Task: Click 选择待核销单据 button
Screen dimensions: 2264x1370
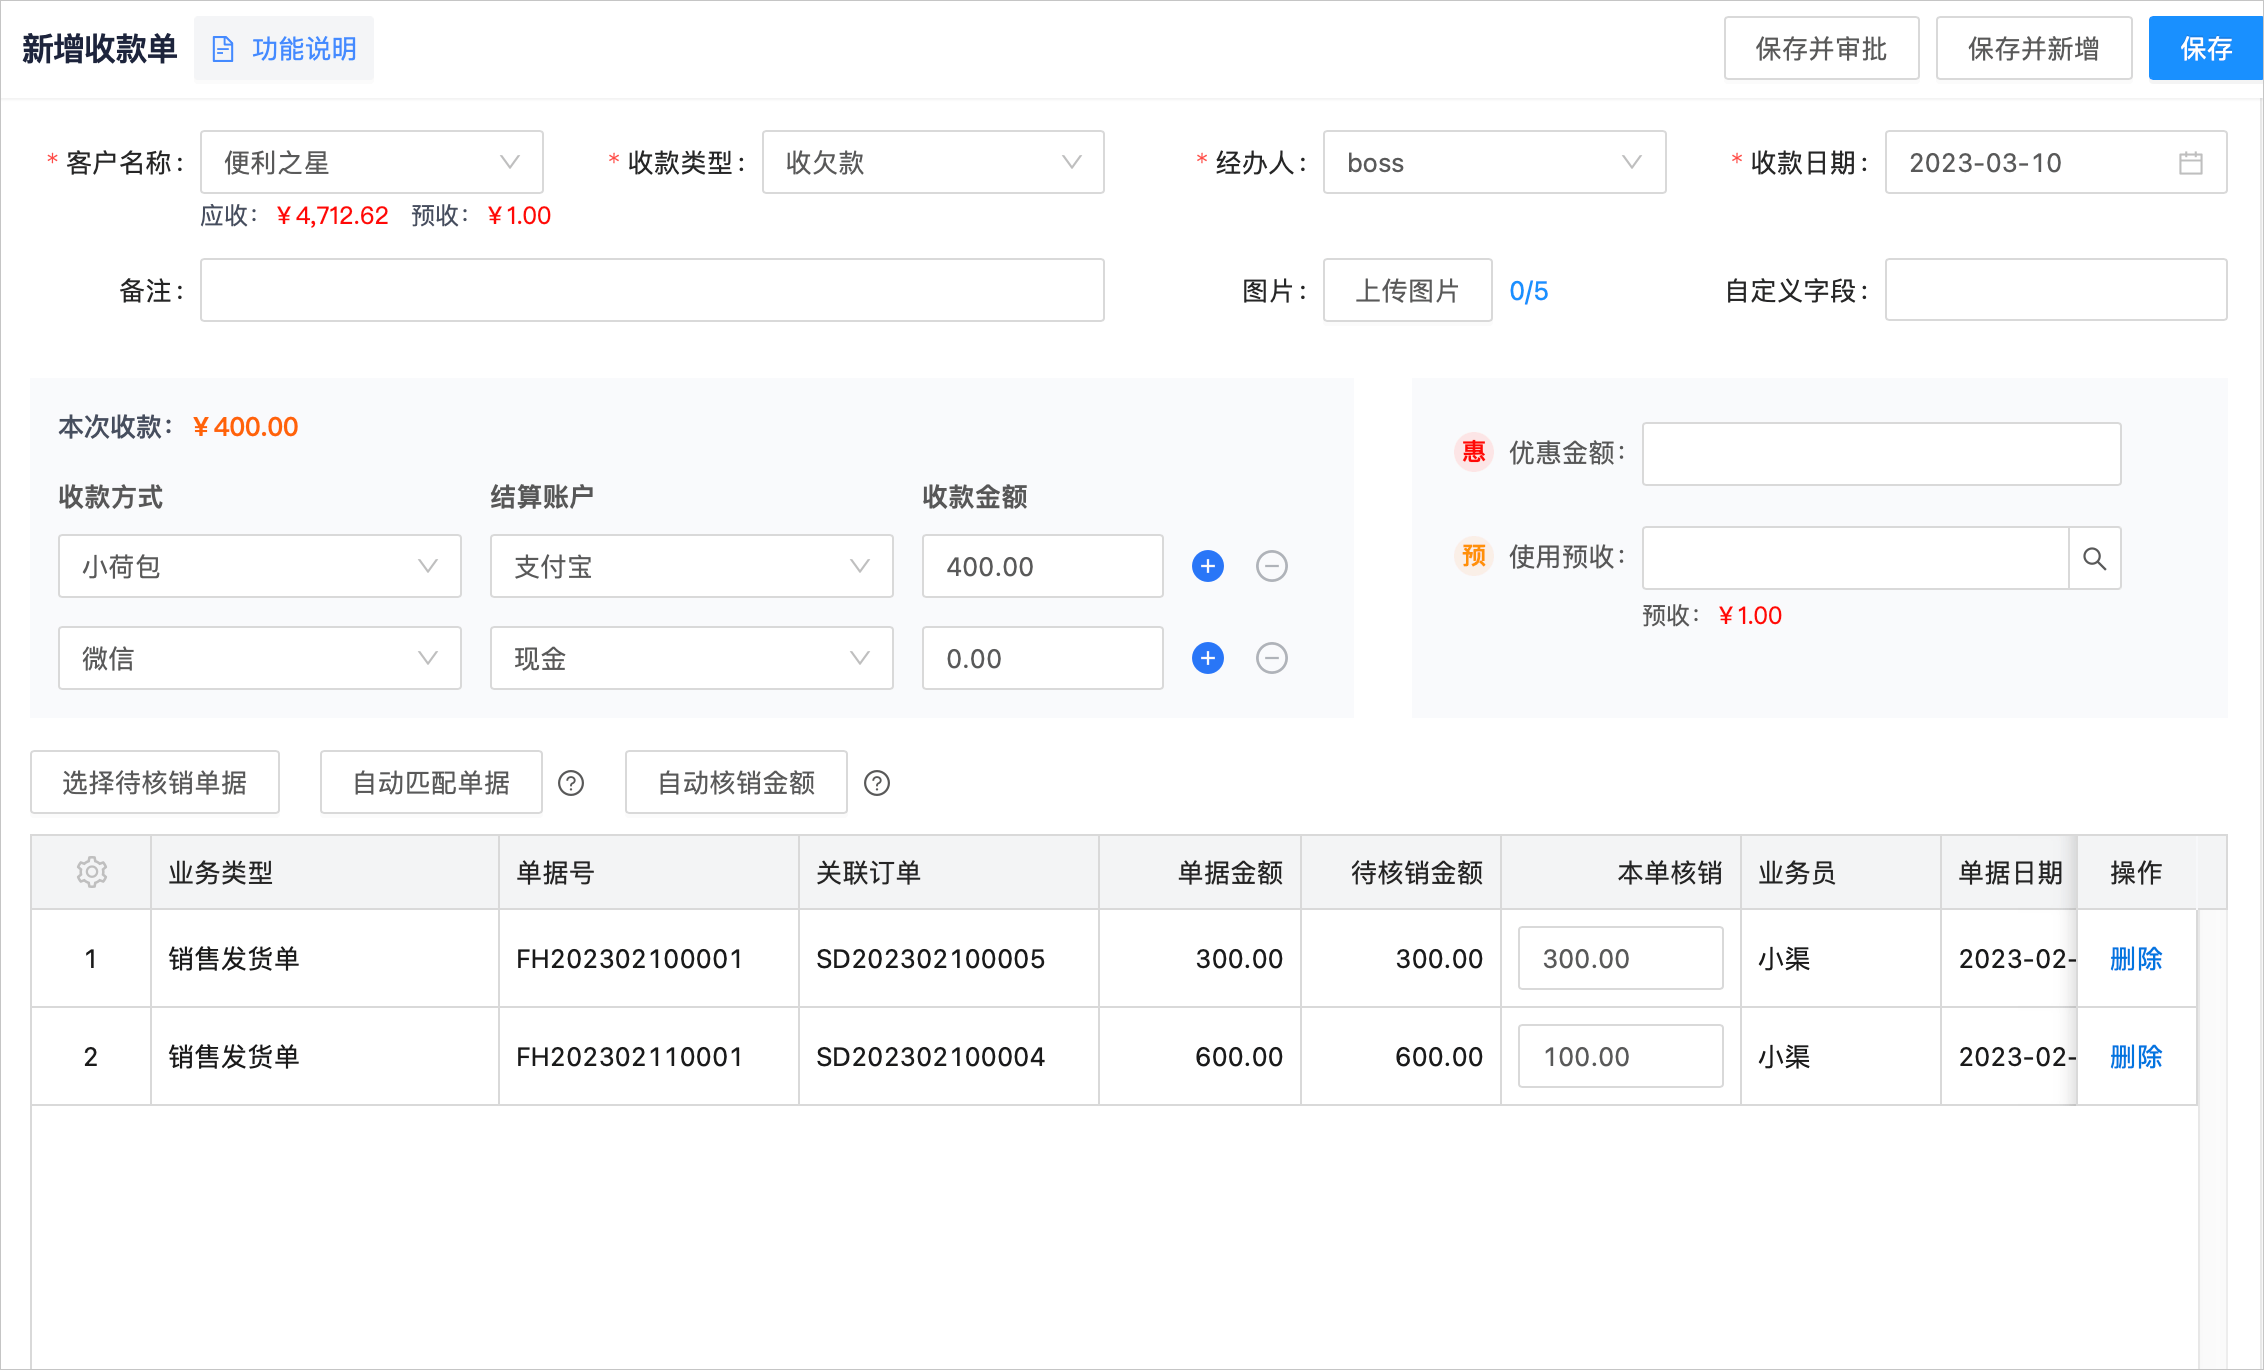Action: [155, 782]
